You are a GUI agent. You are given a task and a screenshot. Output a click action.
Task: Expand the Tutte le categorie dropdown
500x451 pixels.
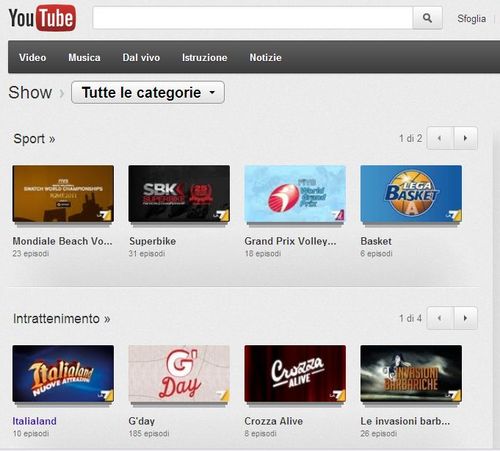pos(148,92)
